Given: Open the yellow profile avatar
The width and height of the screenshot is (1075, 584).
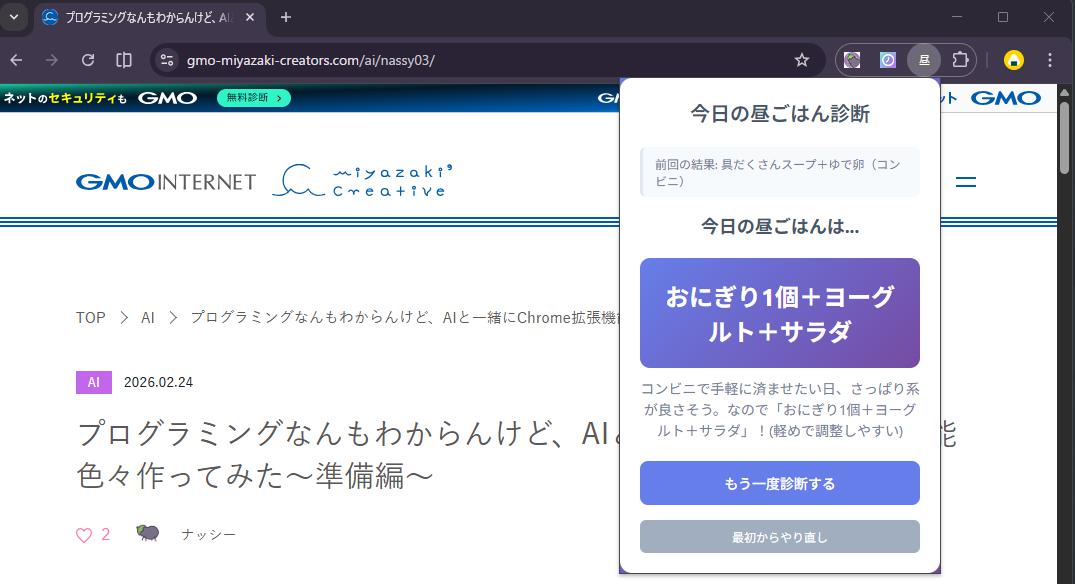Looking at the screenshot, I should pyautogui.click(x=1013, y=60).
